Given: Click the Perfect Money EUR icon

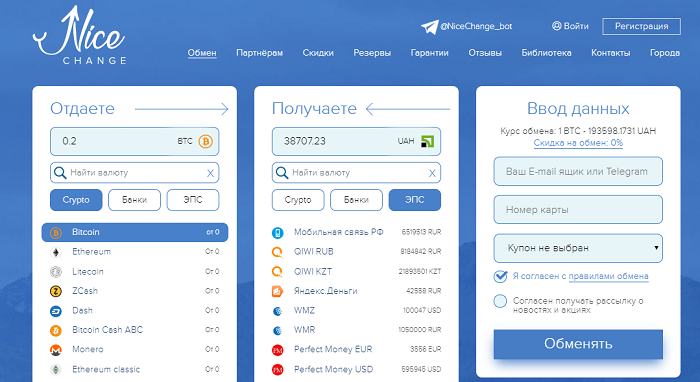Looking at the screenshot, I should point(278,350).
